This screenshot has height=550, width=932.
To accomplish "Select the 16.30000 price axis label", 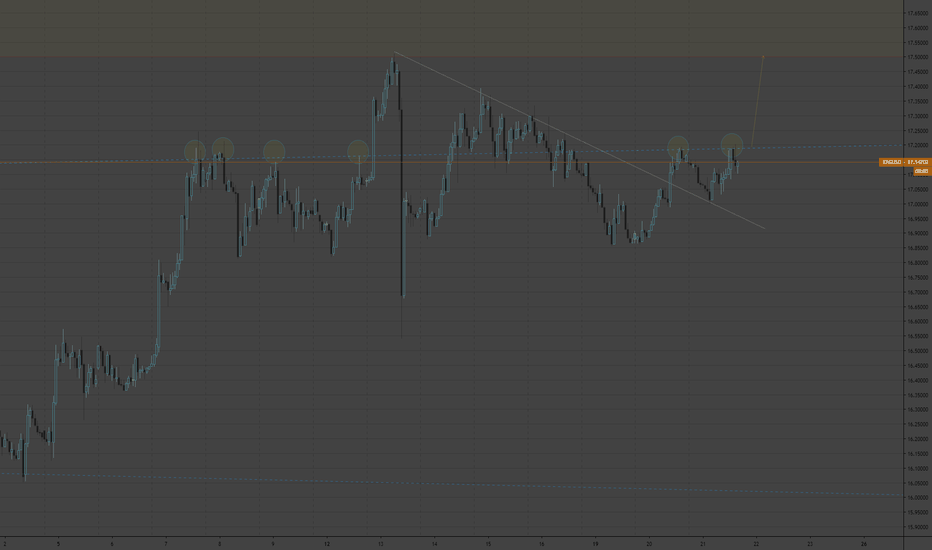I will [x=918, y=410].
